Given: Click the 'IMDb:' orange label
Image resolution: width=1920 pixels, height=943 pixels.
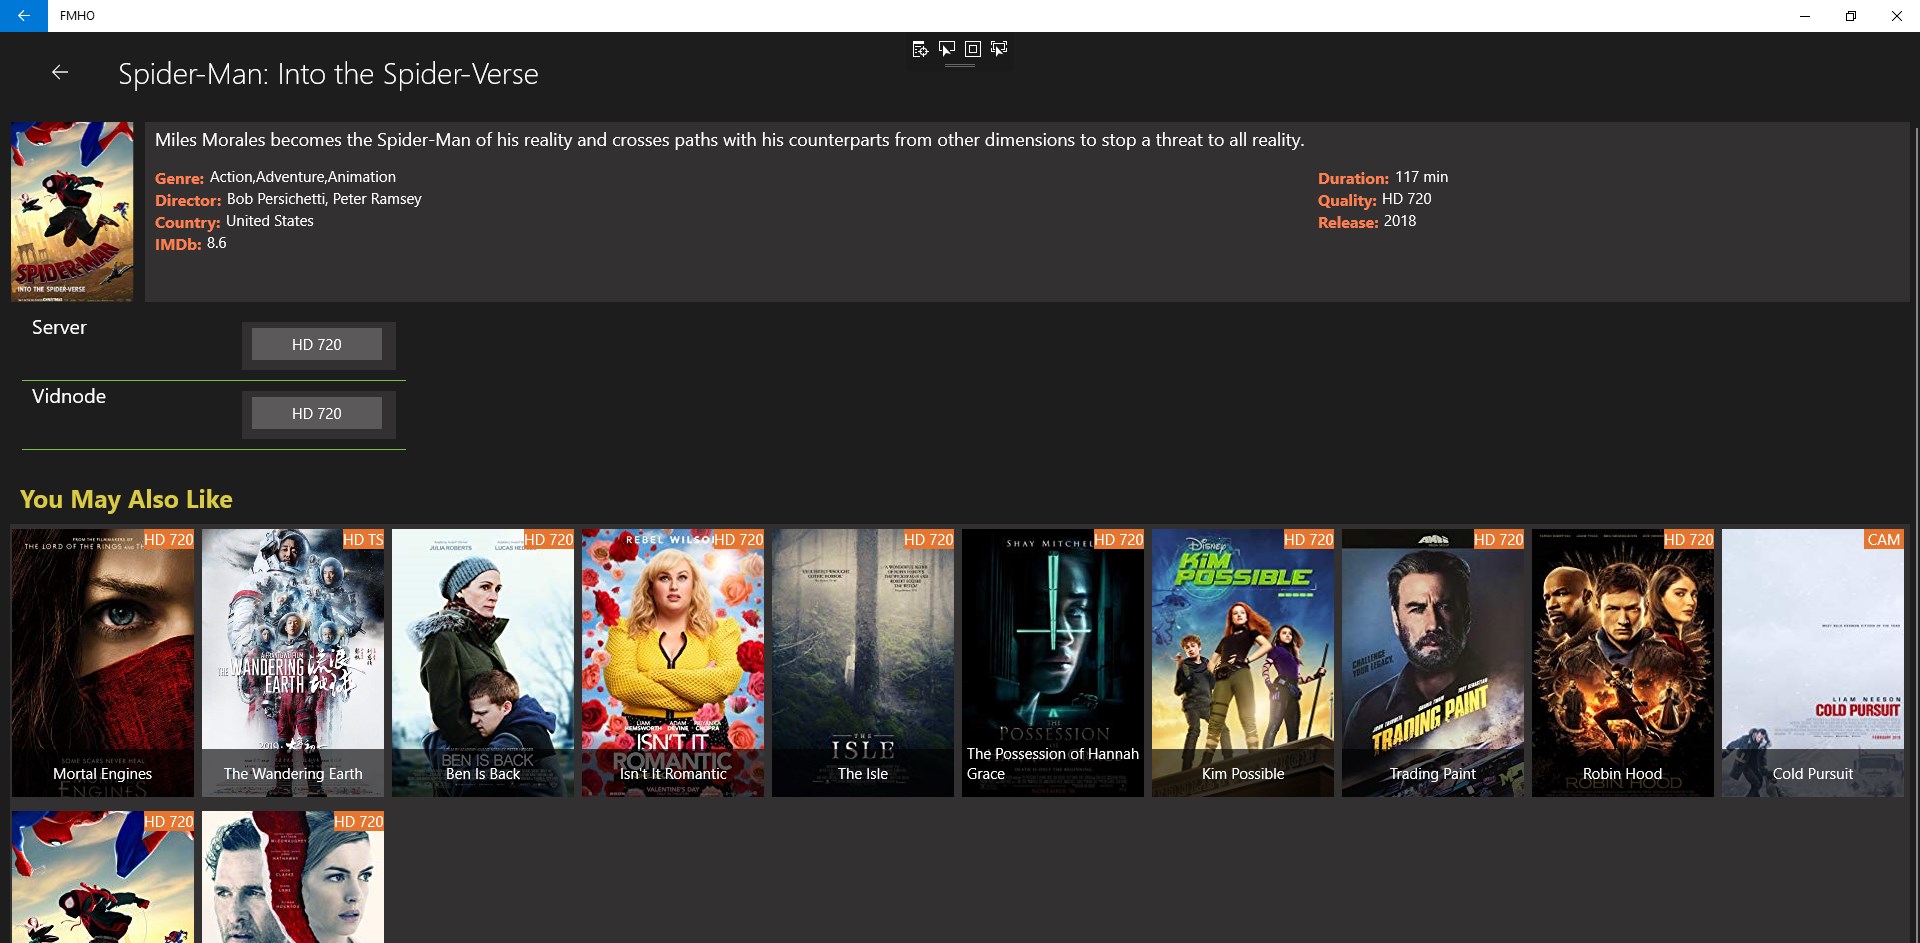Looking at the screenshot, I should click(x=178, y=244).
